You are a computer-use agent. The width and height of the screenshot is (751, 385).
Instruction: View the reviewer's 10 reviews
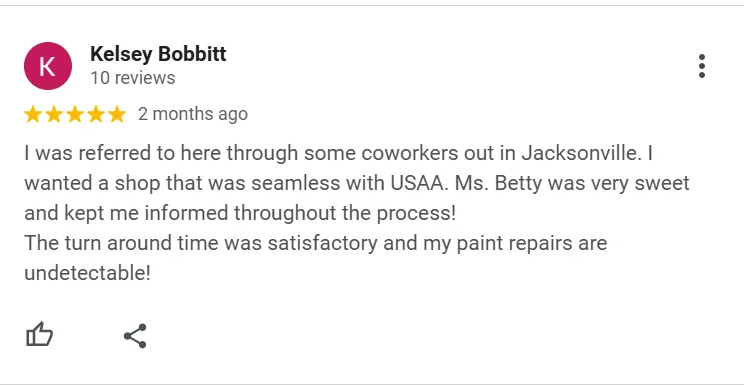(133, 78)
